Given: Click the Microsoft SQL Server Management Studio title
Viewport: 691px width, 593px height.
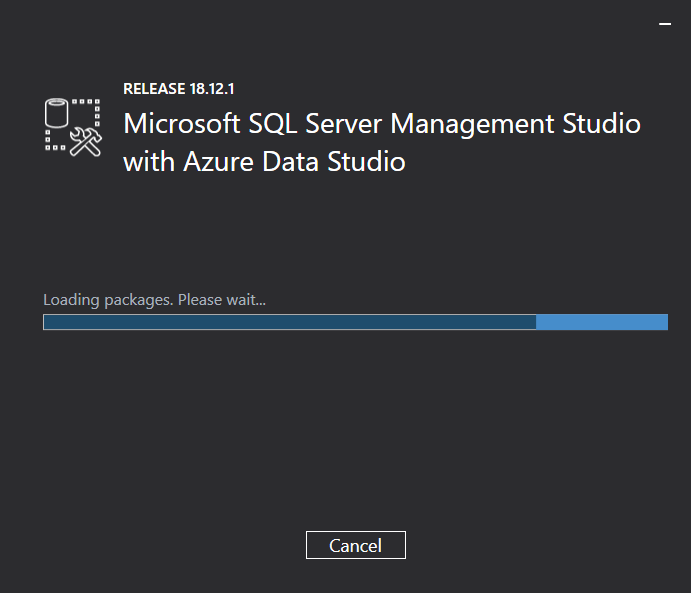Looking at the screenshot, I should (381, 124).
